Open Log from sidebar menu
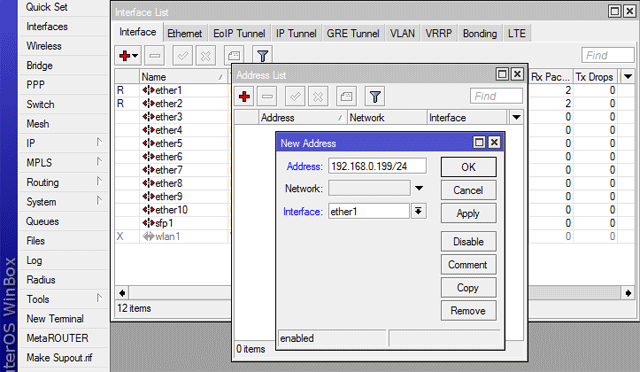The width and height of the screenshot is (640, 372). point(34,260)
